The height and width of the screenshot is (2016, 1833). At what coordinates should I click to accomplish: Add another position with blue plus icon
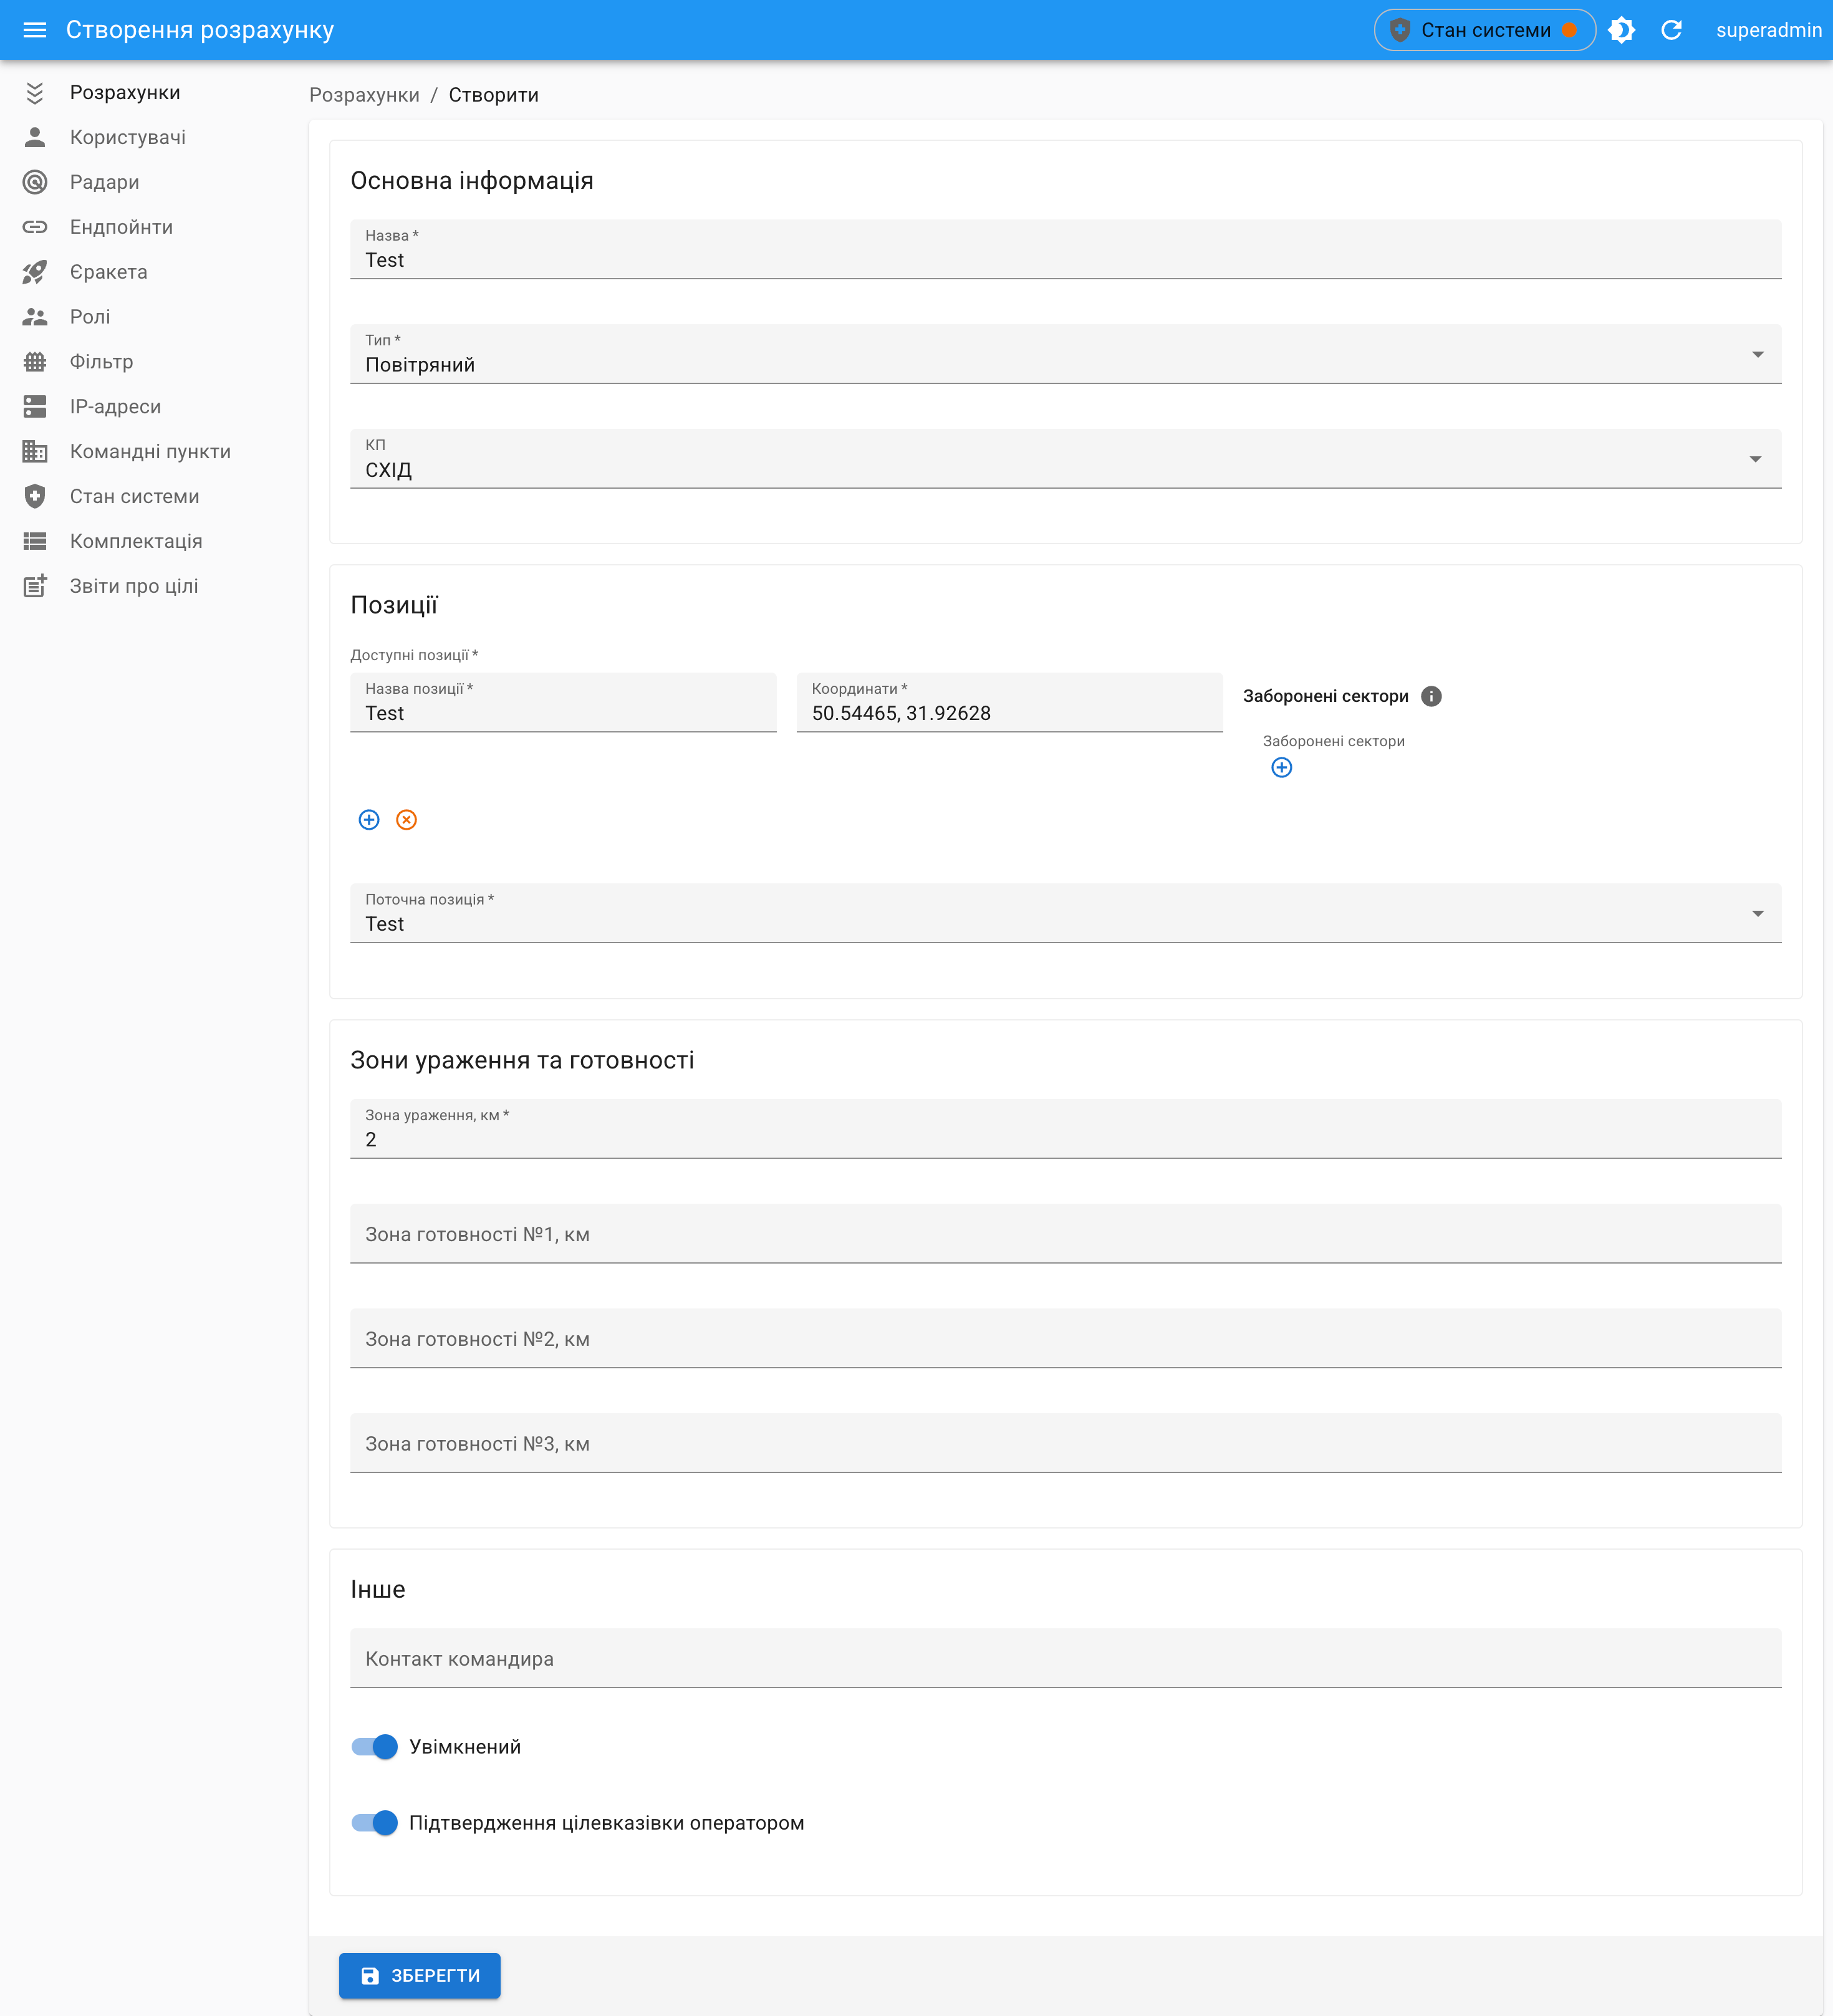click(369, 820)
